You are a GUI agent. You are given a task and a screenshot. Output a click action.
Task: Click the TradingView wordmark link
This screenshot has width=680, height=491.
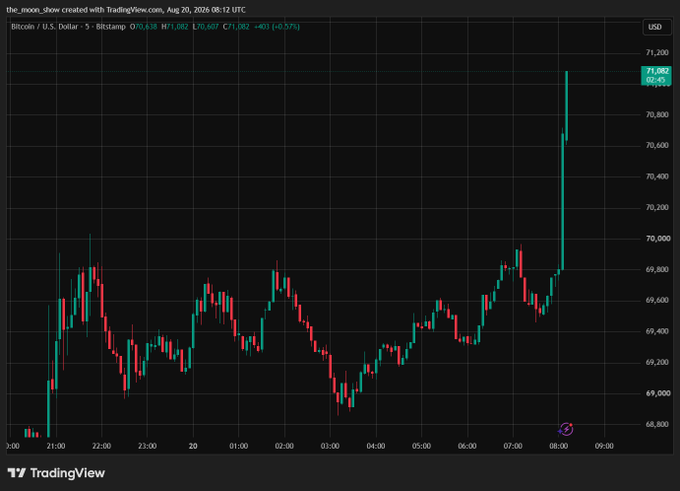(x=67, y=472)
